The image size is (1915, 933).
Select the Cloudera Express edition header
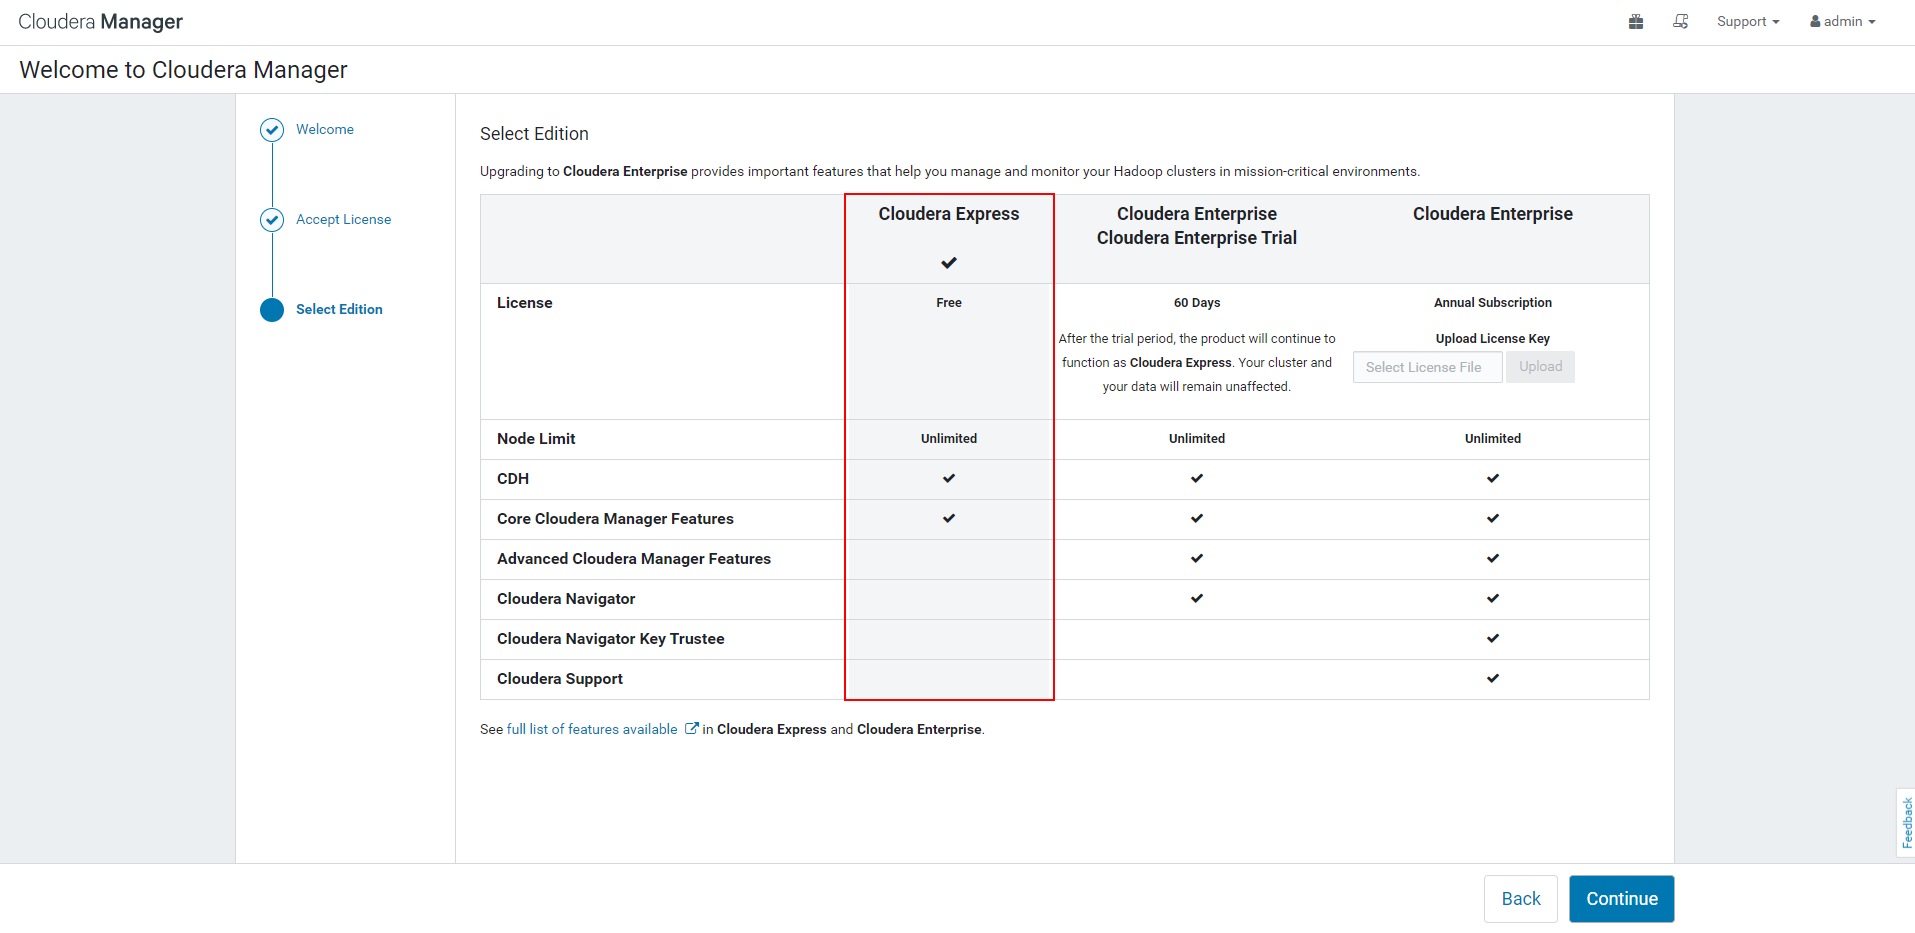(x=949, y=214)
